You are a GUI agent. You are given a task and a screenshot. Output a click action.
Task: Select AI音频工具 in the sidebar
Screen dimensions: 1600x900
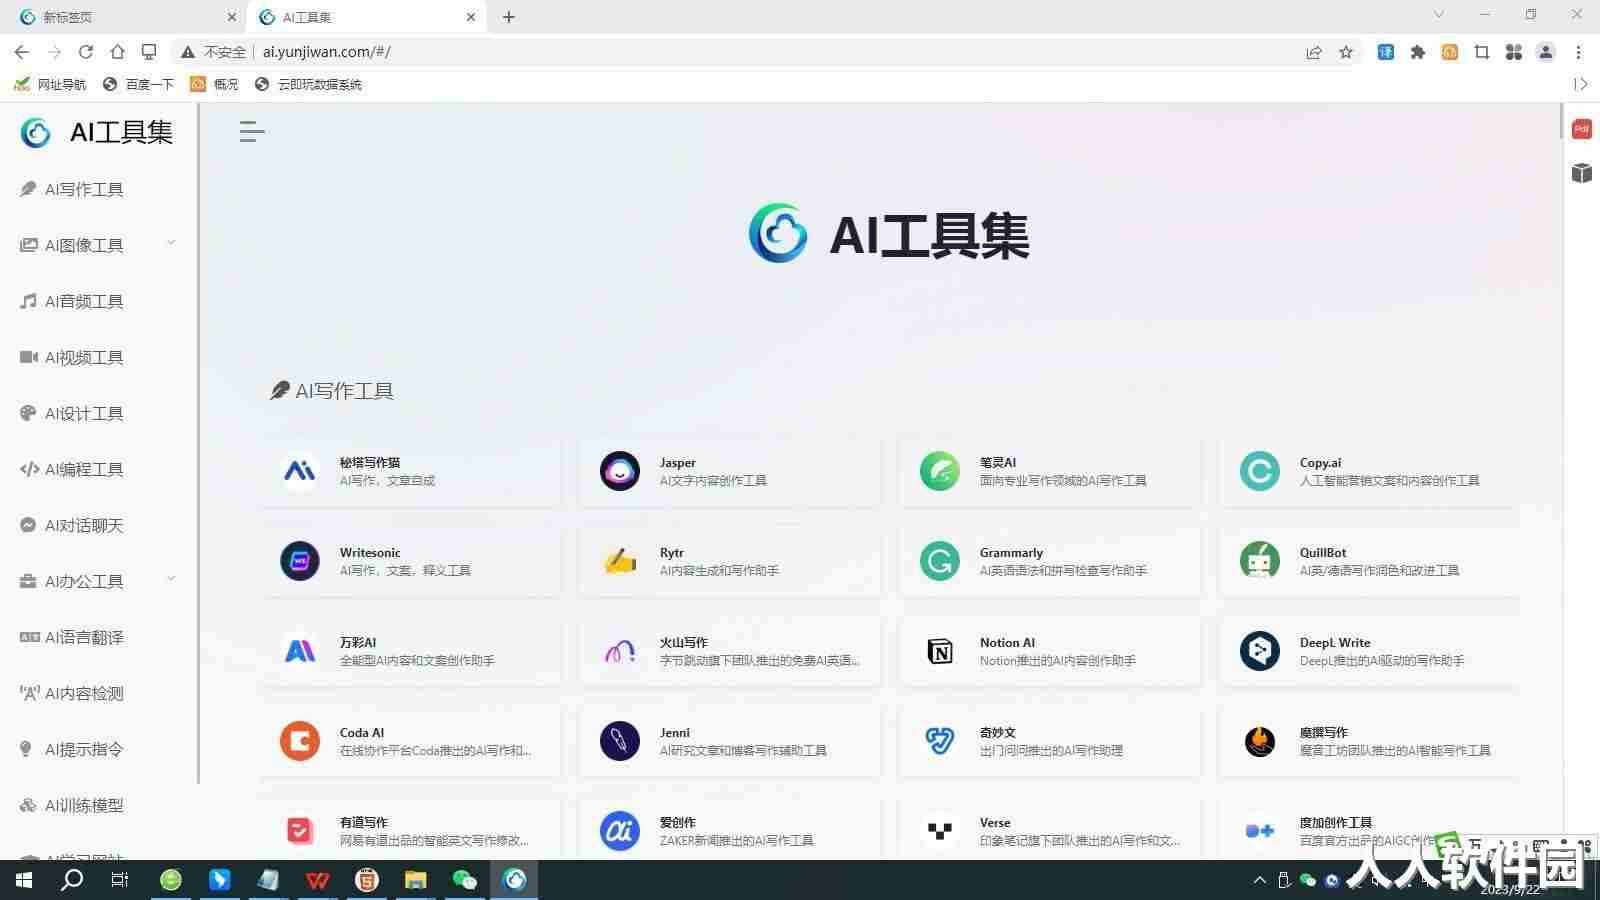pos(84,301)
